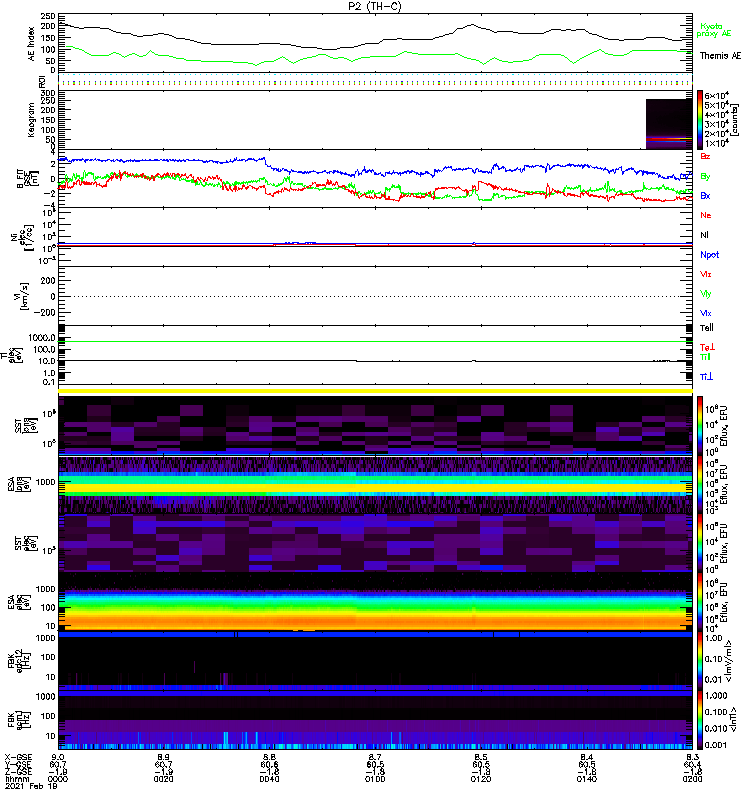
Task: Click the Keogram 6×10⁴ color bar tick
Action: pyautogui.click(x=716, y=95)
